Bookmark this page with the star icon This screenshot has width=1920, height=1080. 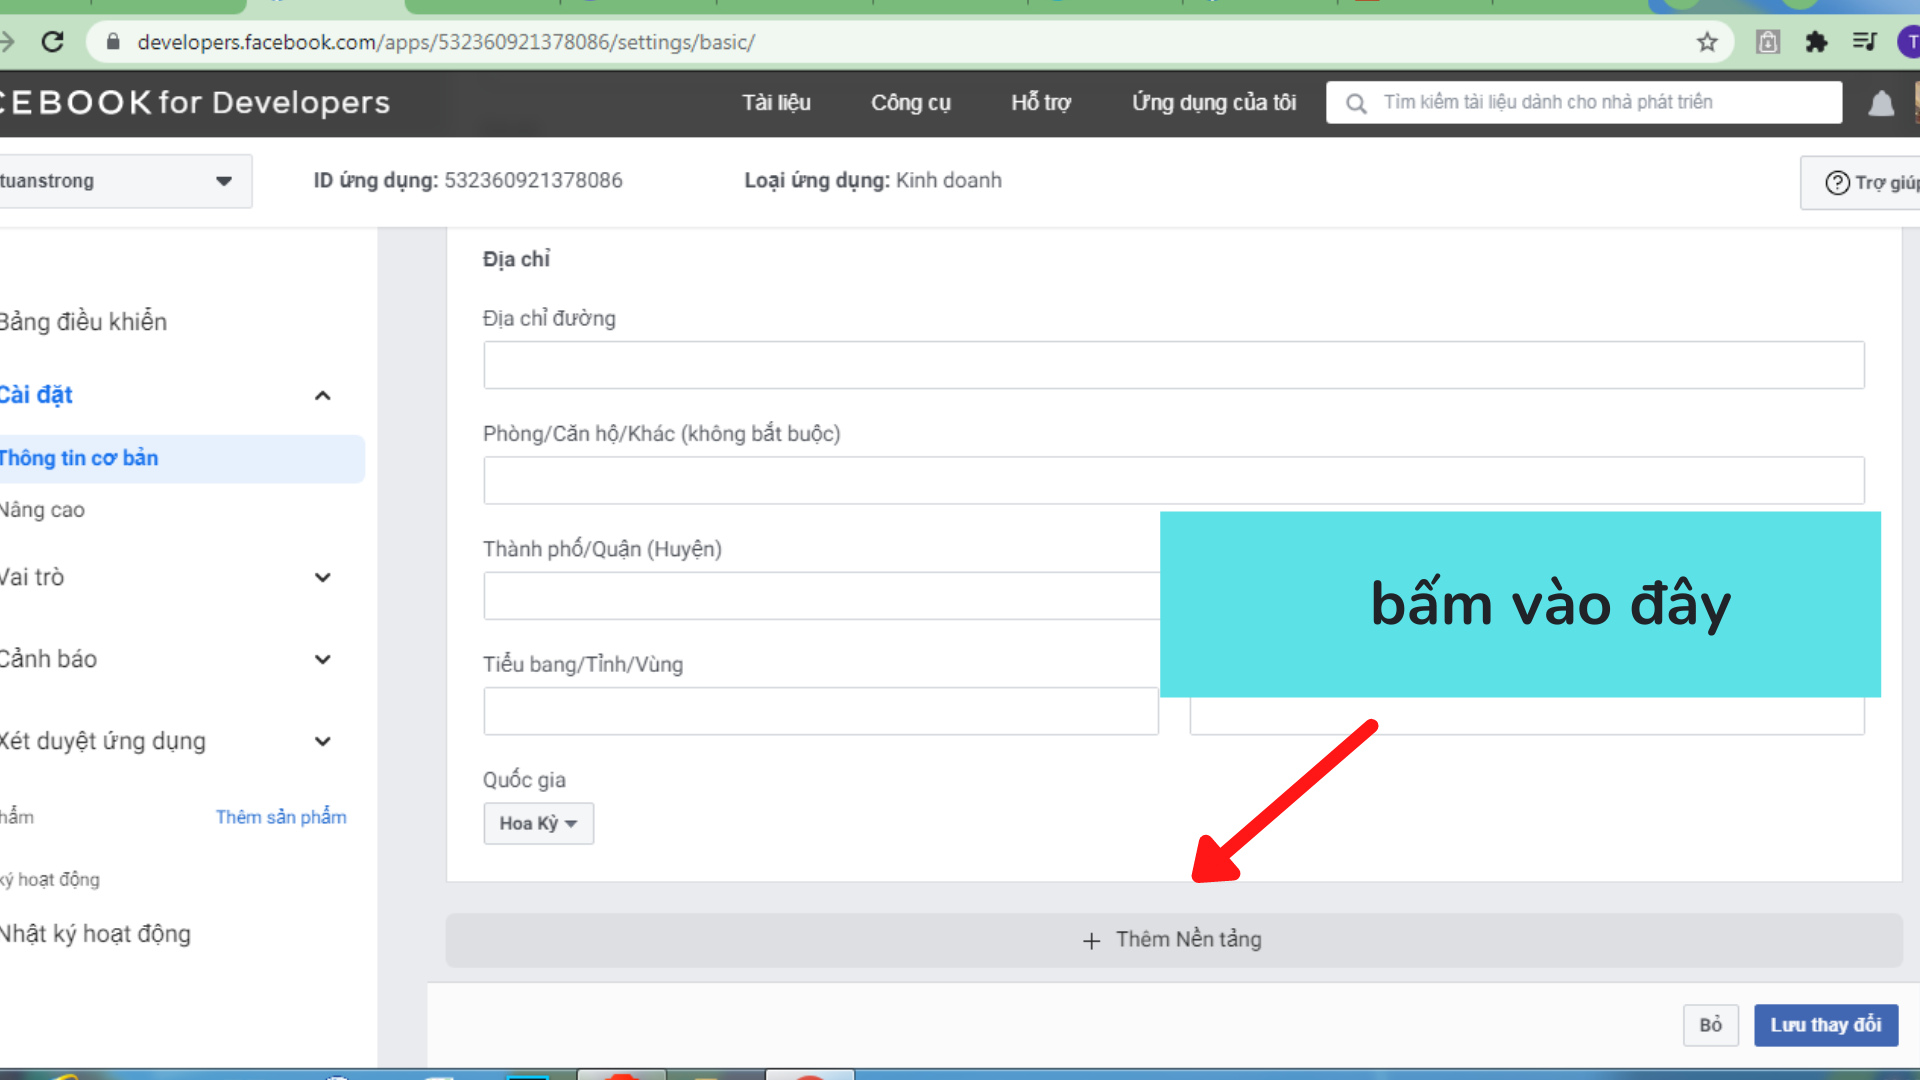pos(1707,42)
